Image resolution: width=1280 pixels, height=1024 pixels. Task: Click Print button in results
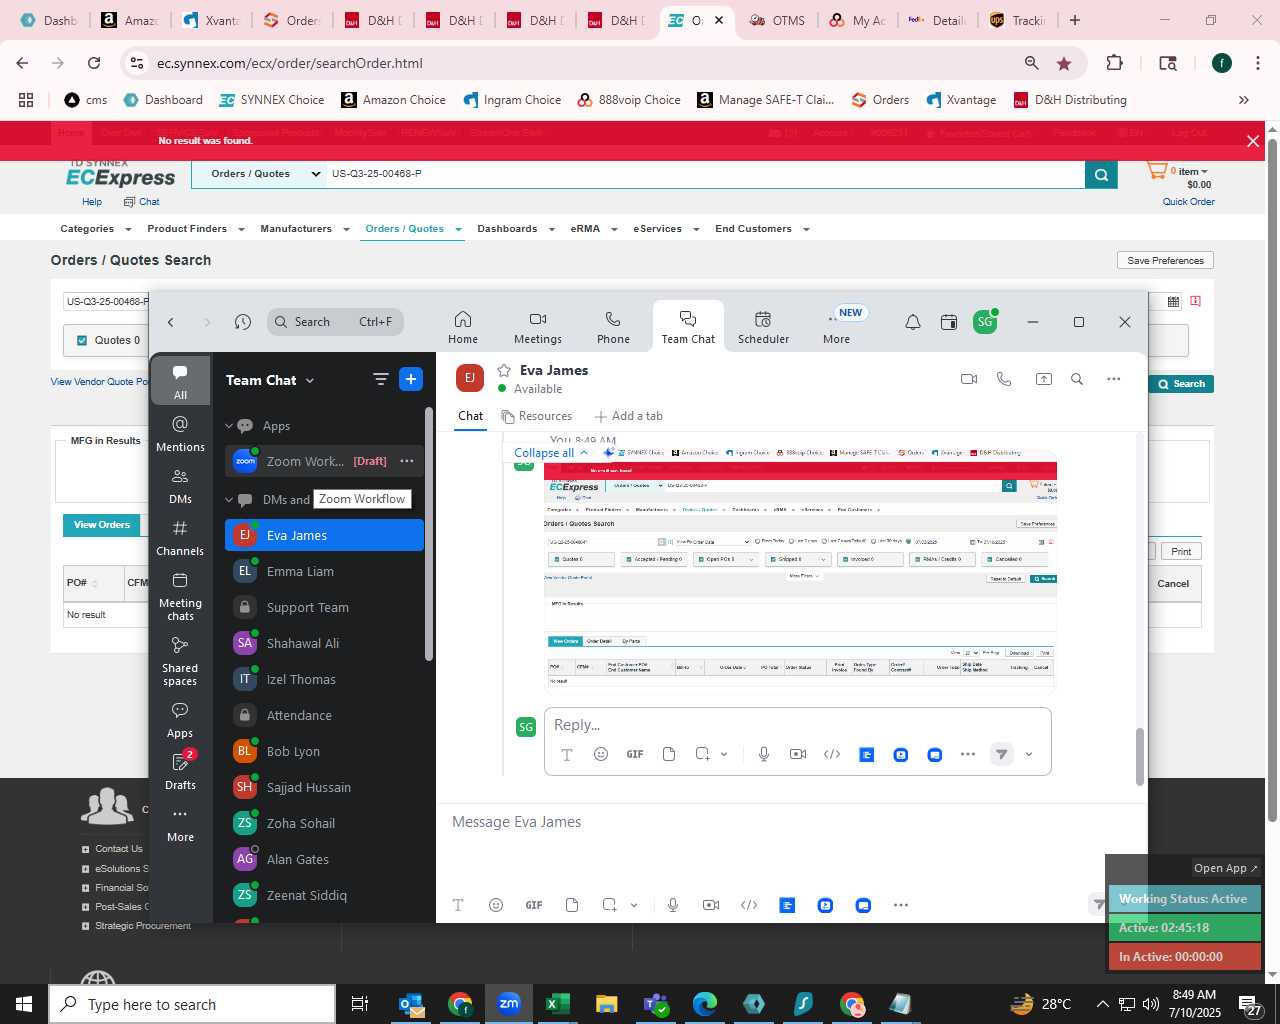point(1181,551)
